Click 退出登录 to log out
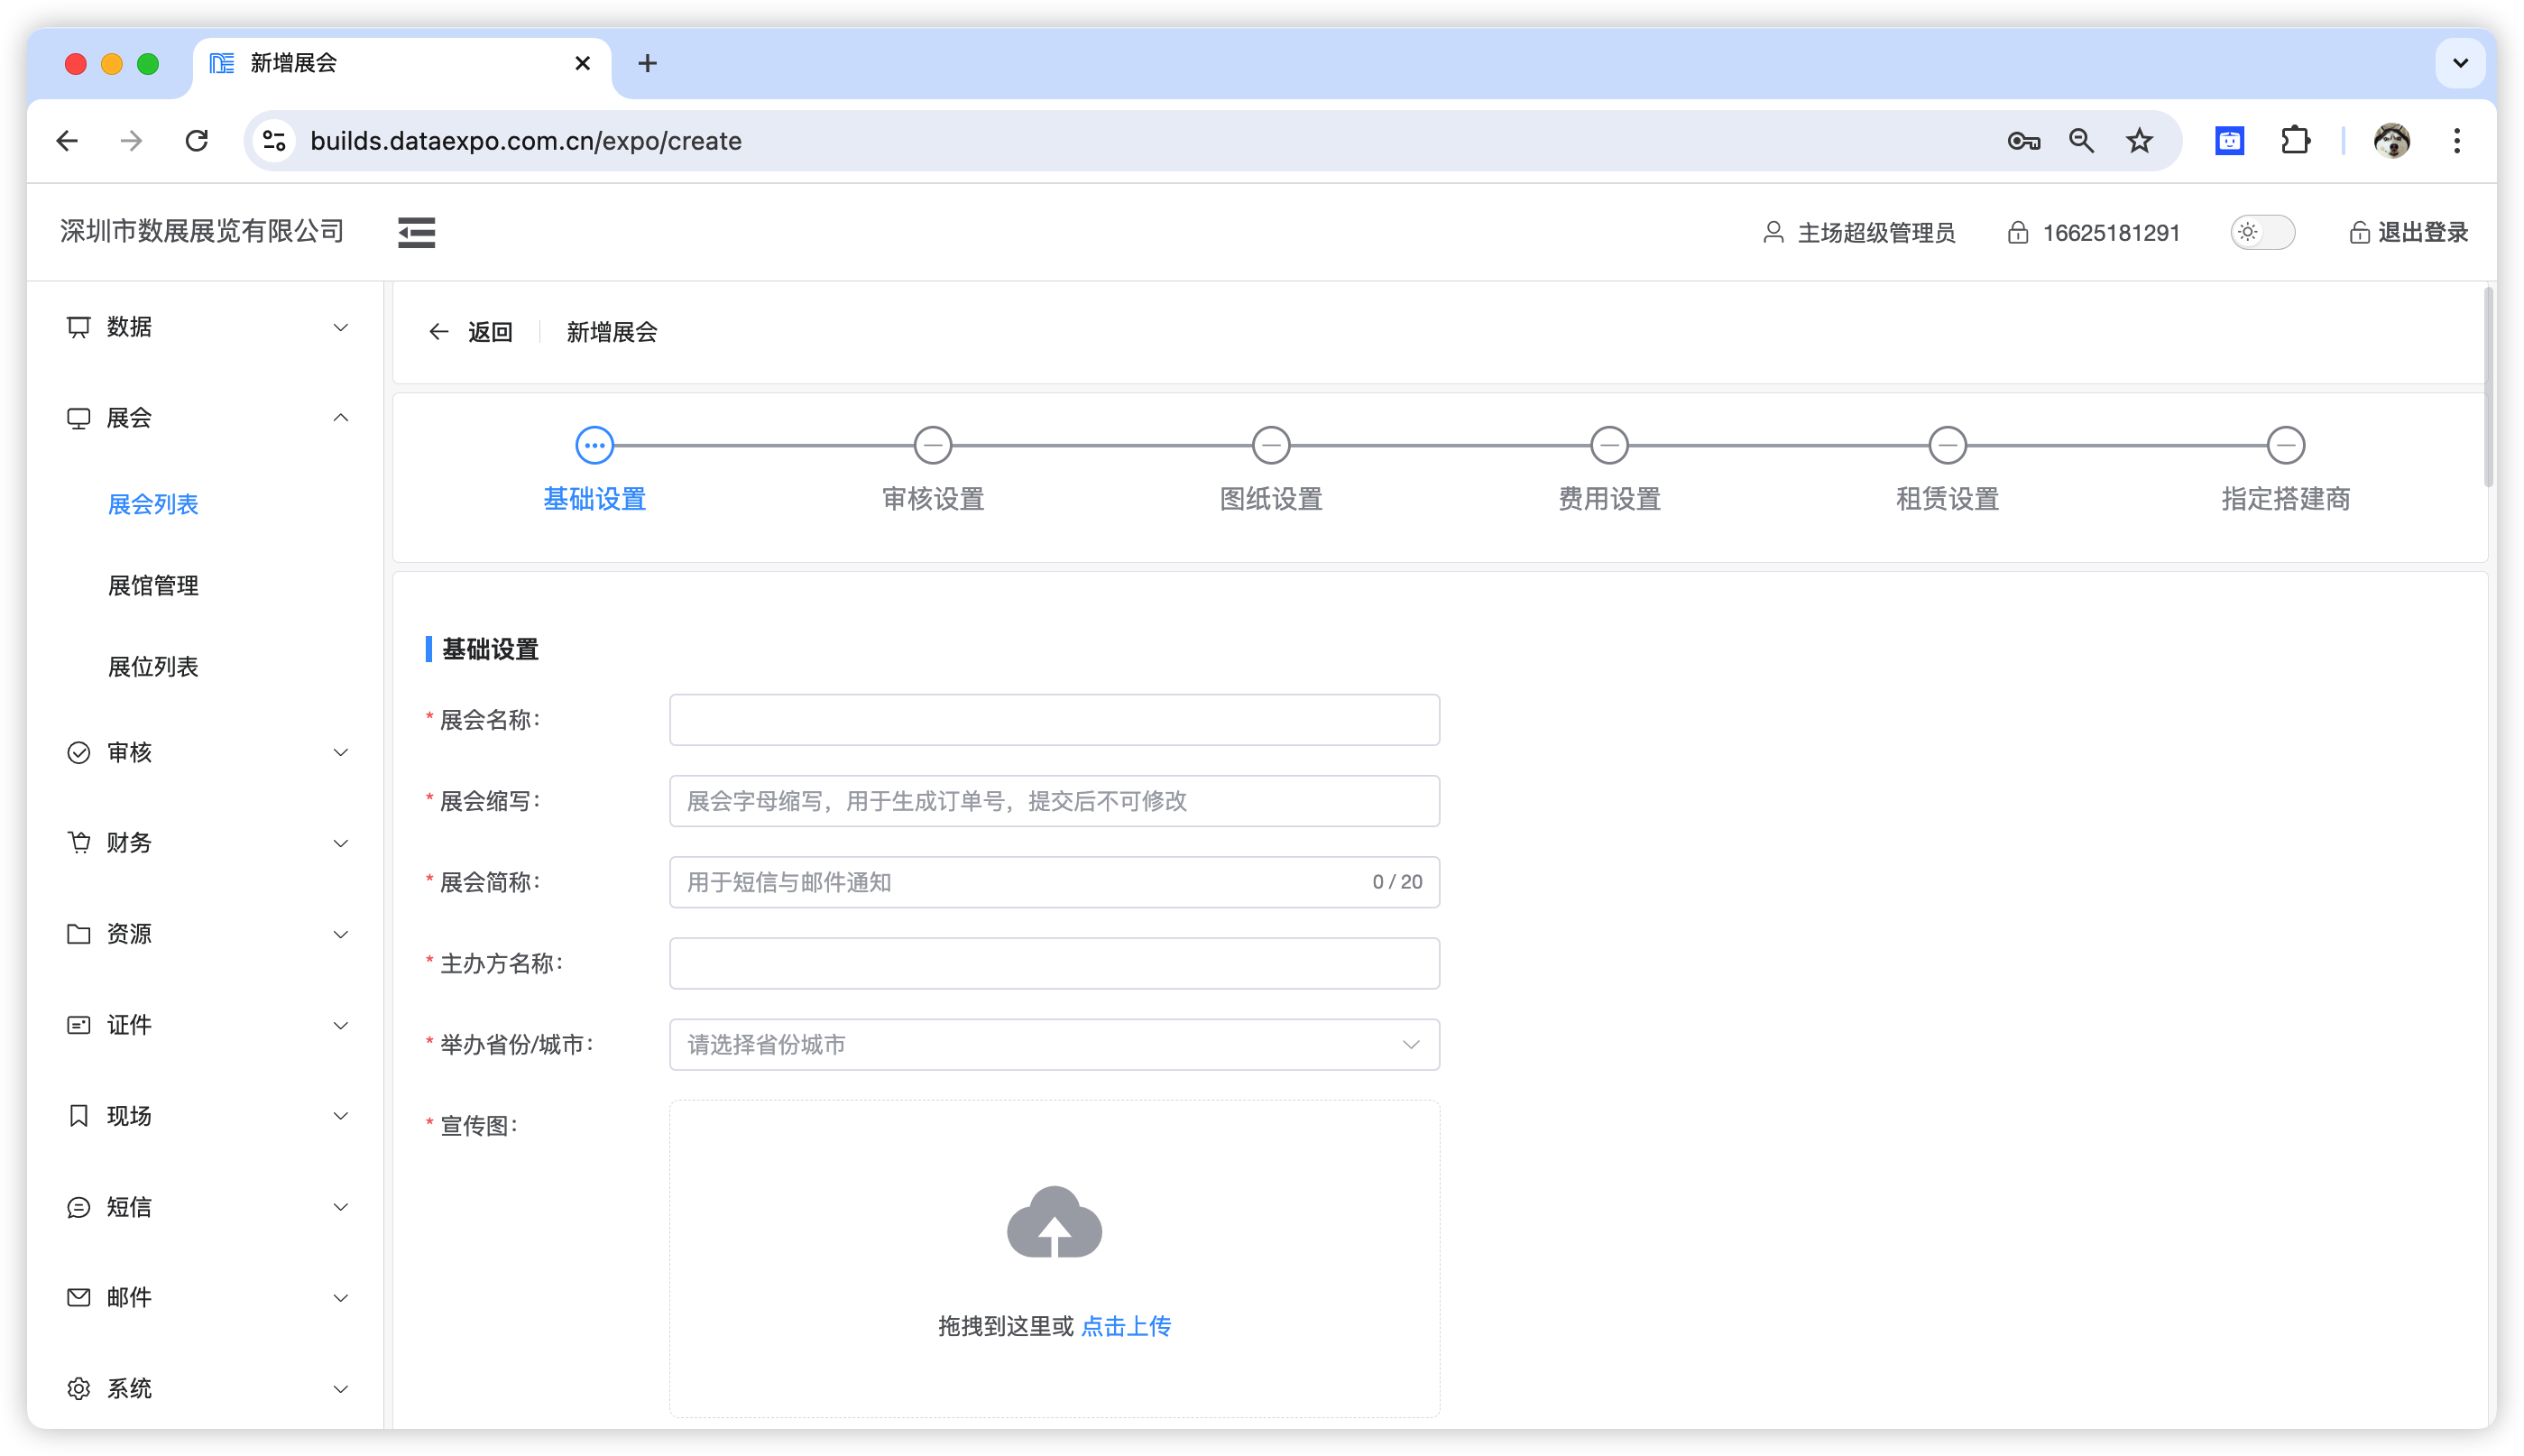Viewport: 2524px width, 1456px height. 2408,232
